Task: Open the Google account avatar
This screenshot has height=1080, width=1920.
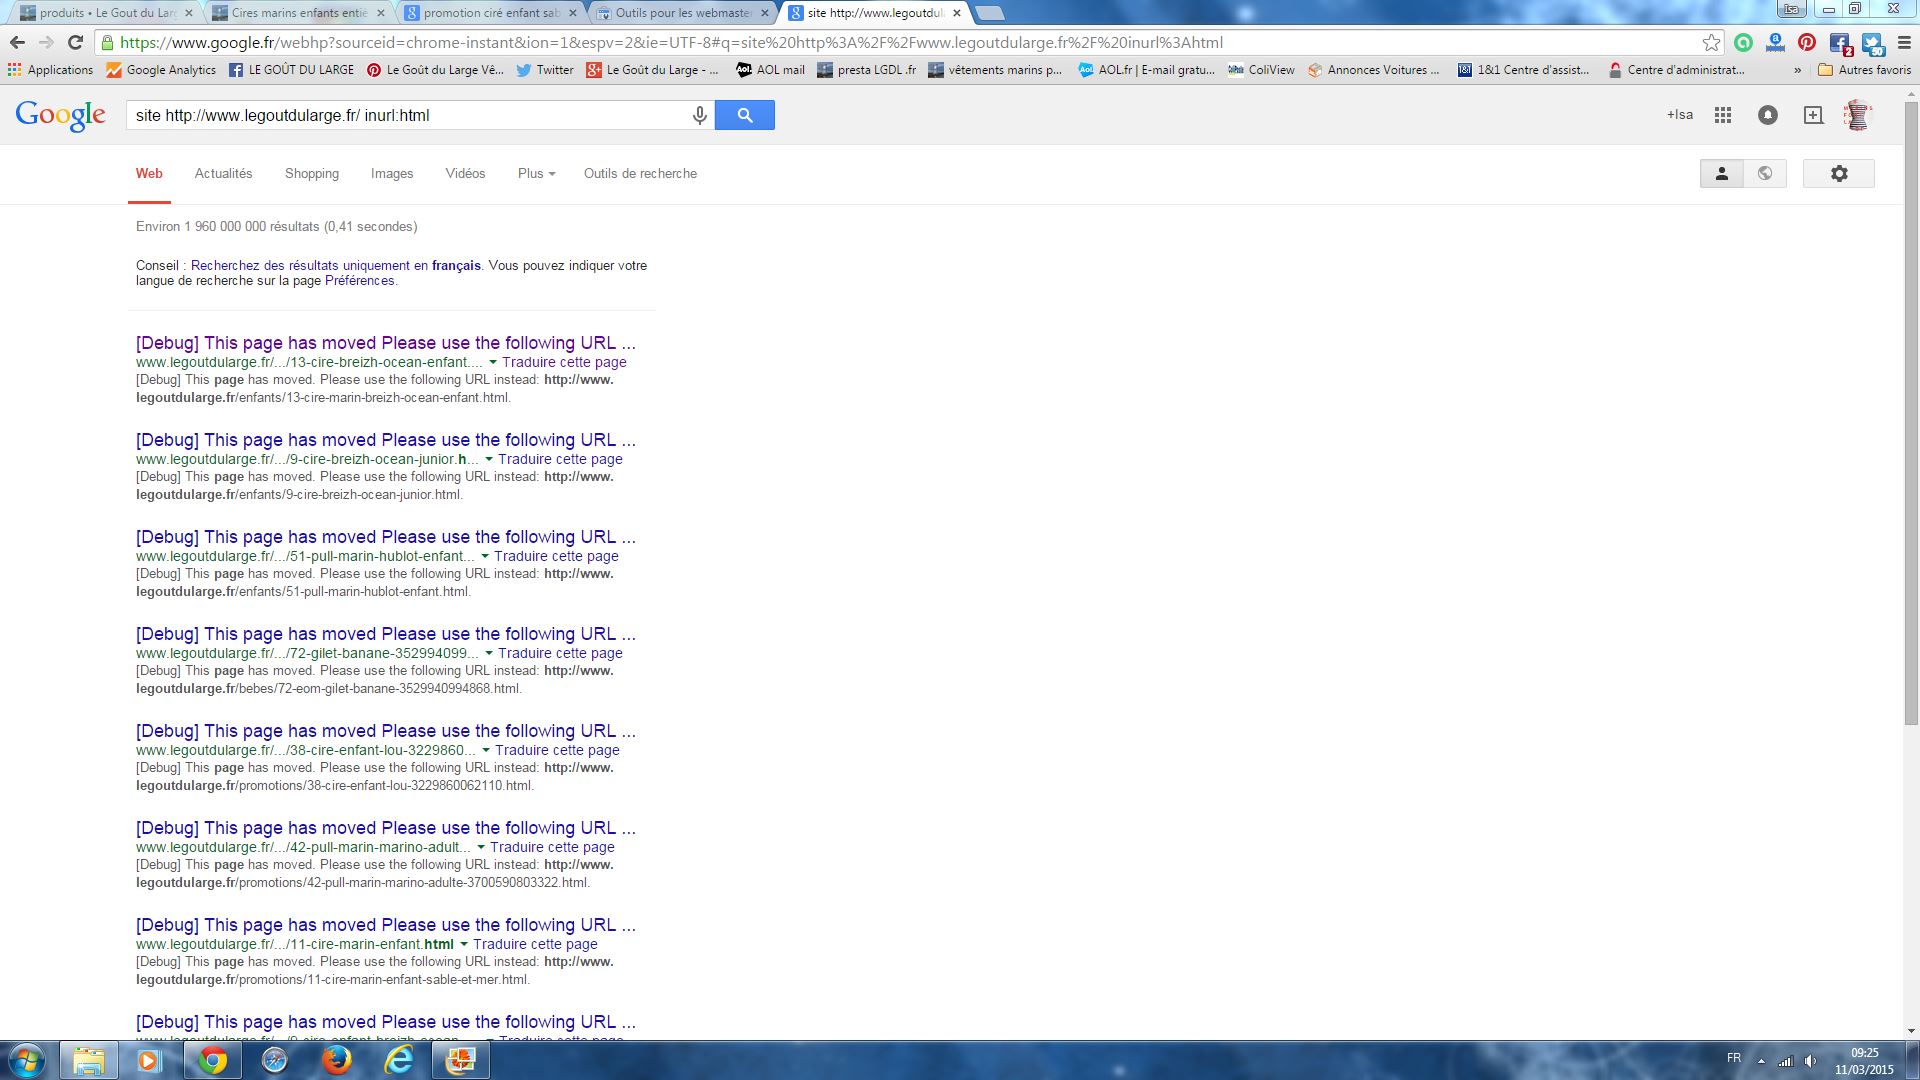Action: coord(1857,115)
